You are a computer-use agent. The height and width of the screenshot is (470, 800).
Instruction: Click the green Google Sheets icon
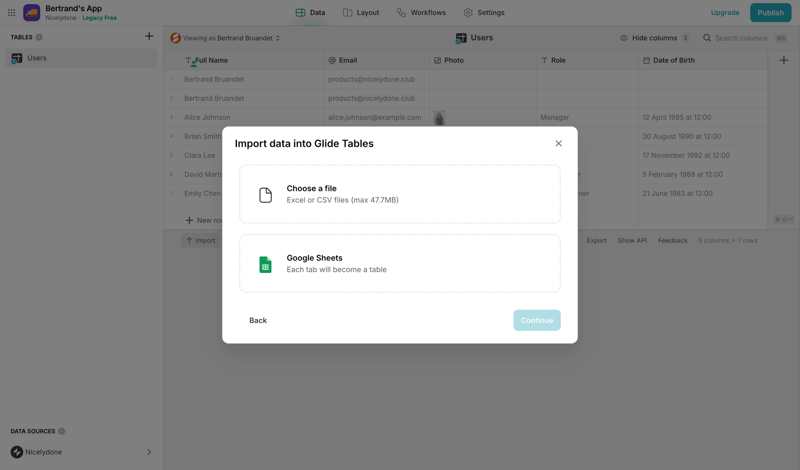tap(265, 264)
